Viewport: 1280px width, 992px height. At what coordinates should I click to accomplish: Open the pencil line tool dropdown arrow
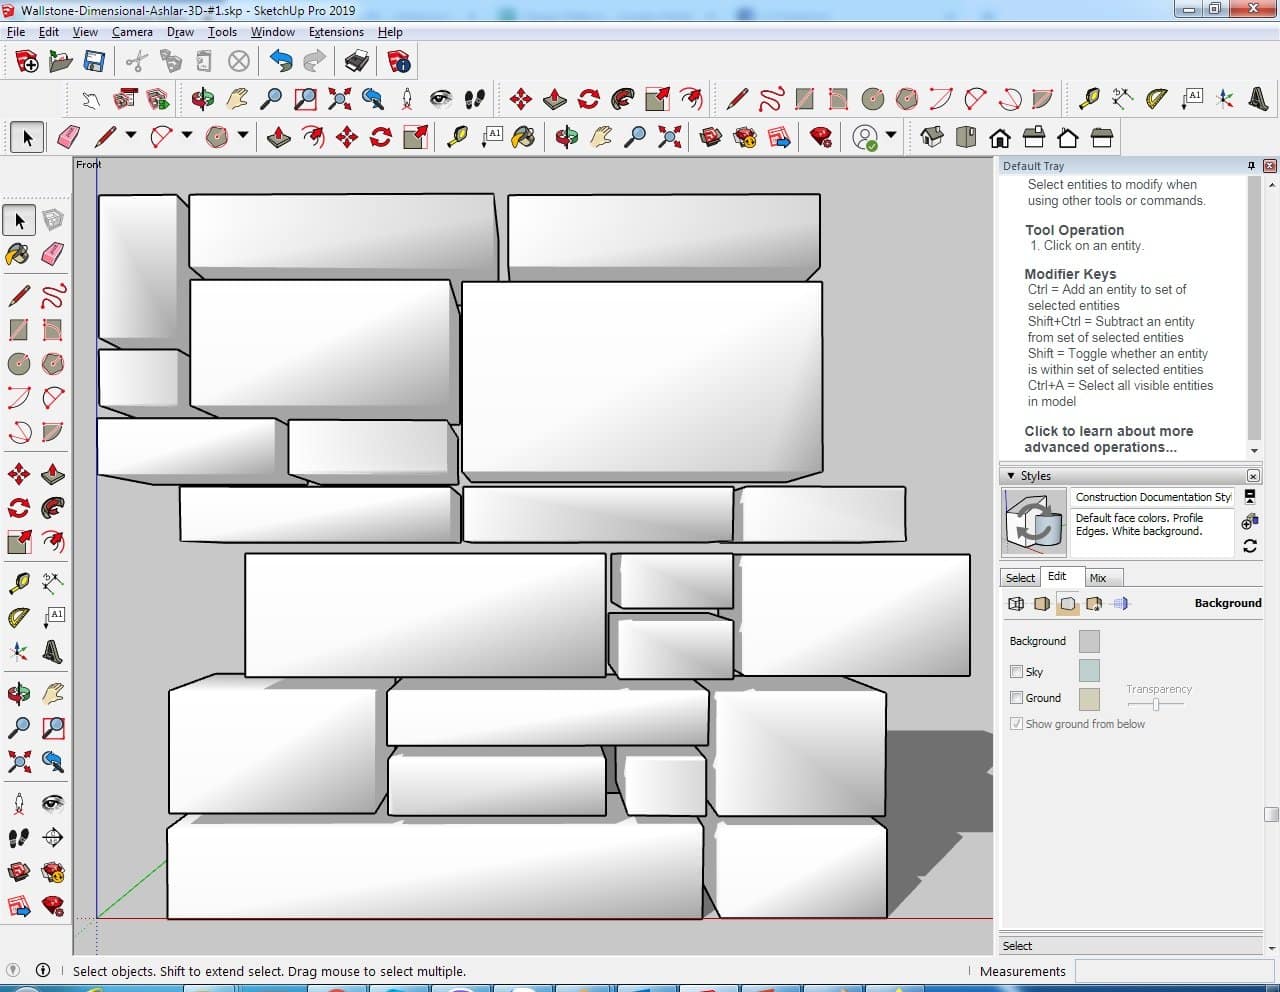click(x=130, y=136)
